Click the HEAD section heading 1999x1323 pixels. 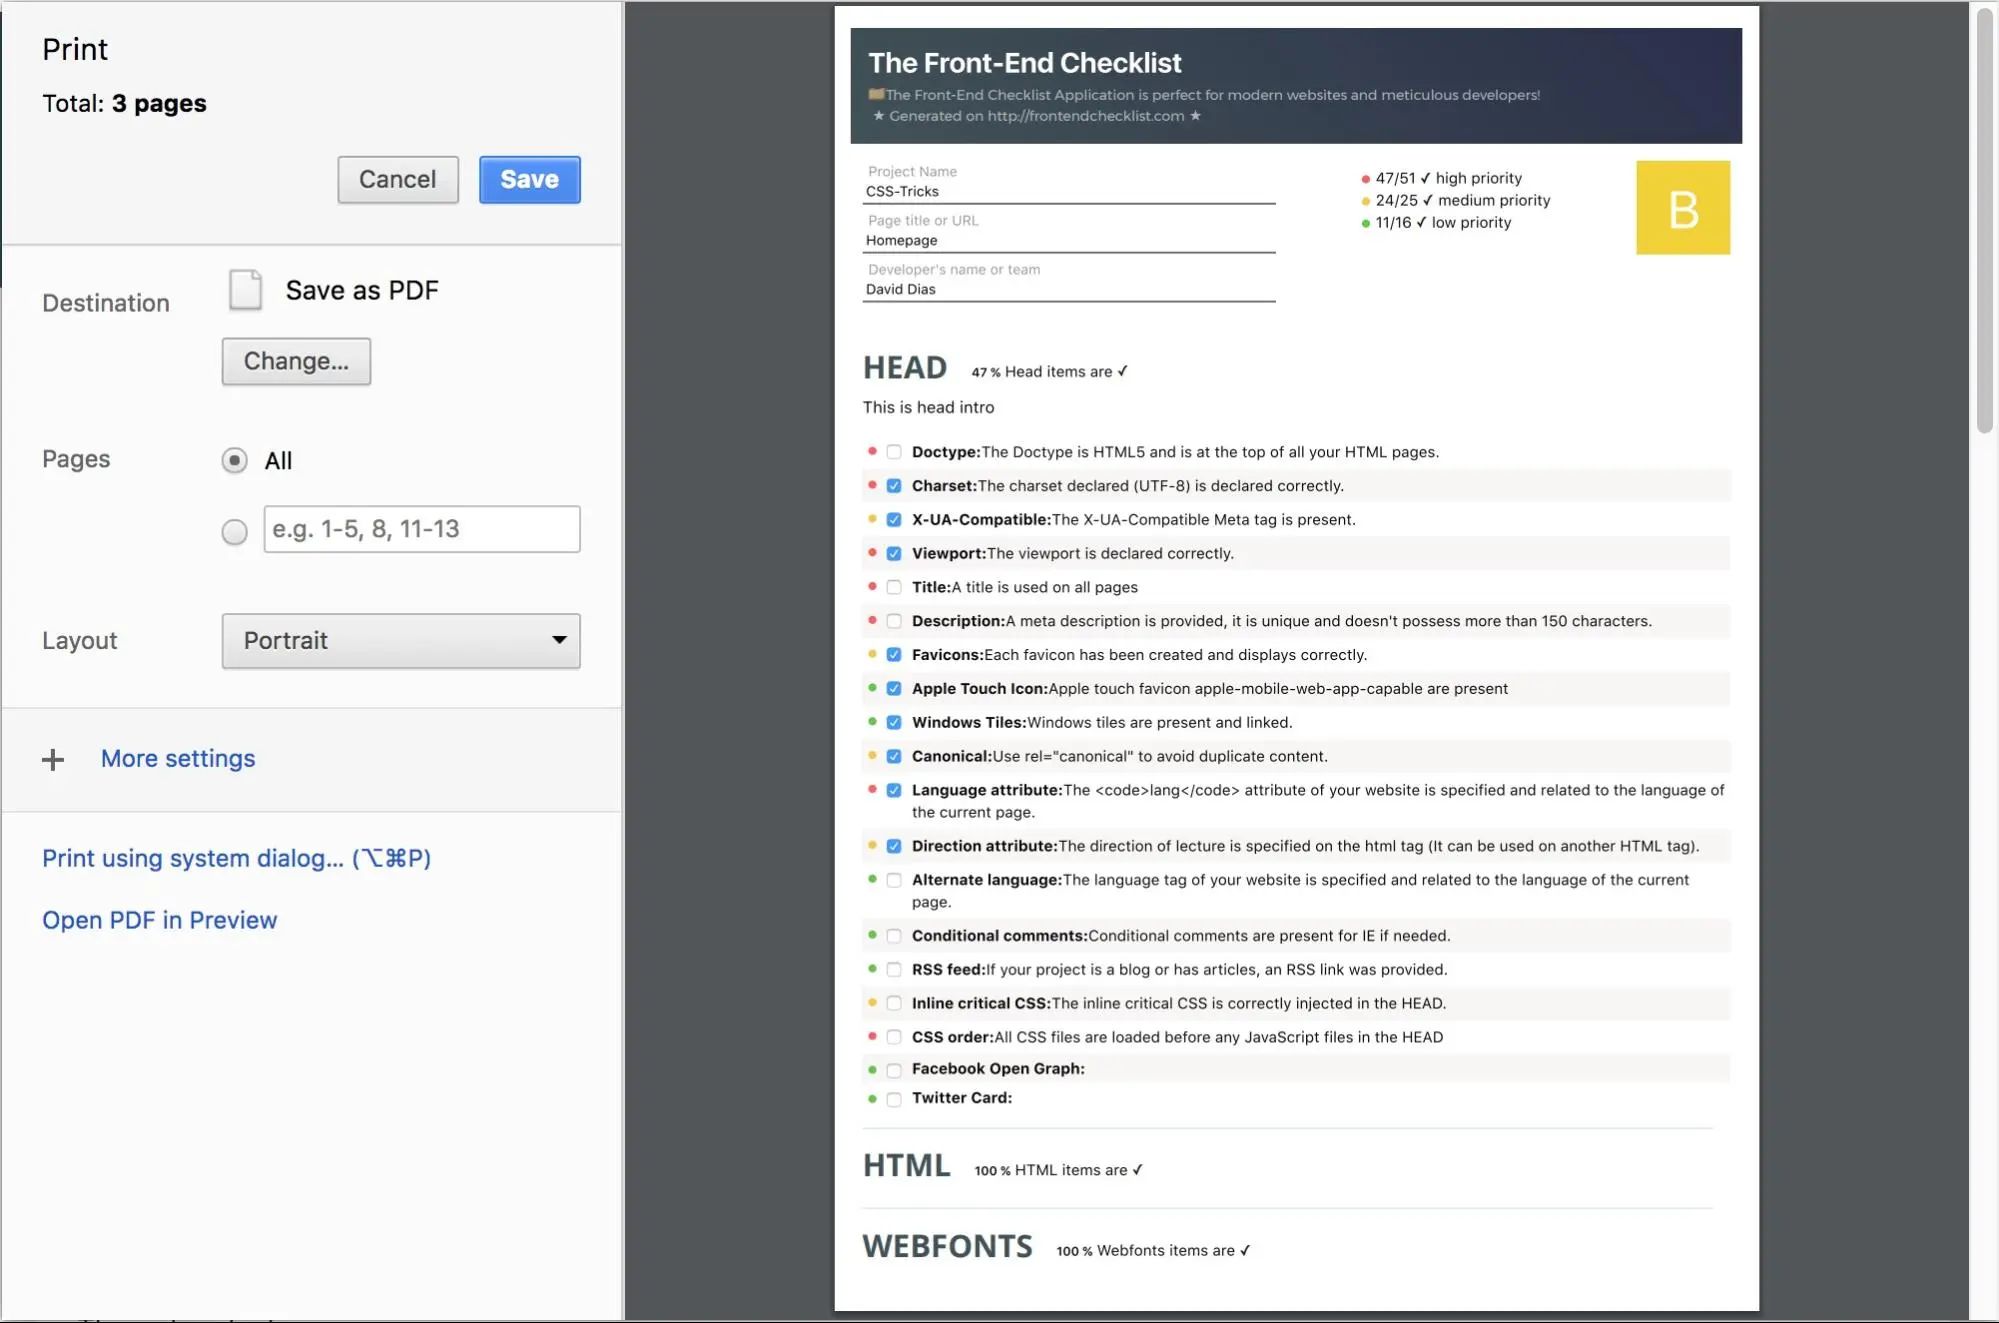pos(905,368)
